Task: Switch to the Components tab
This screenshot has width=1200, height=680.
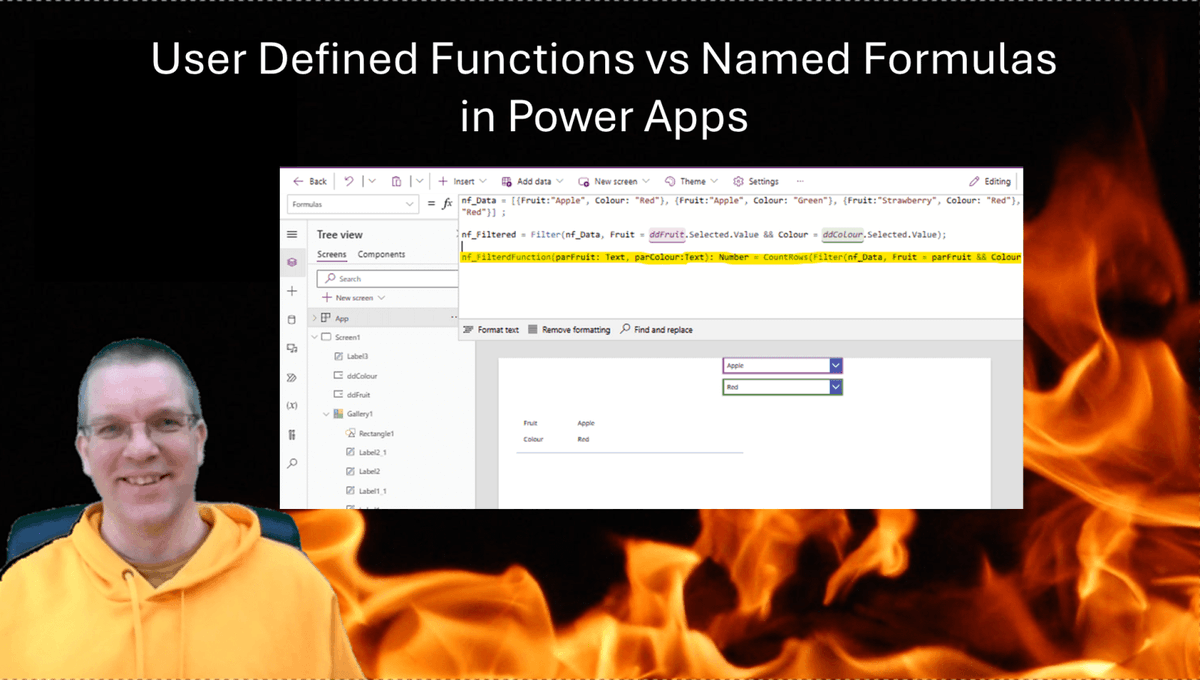Action: pyautogui.click(x=381, y=253)
